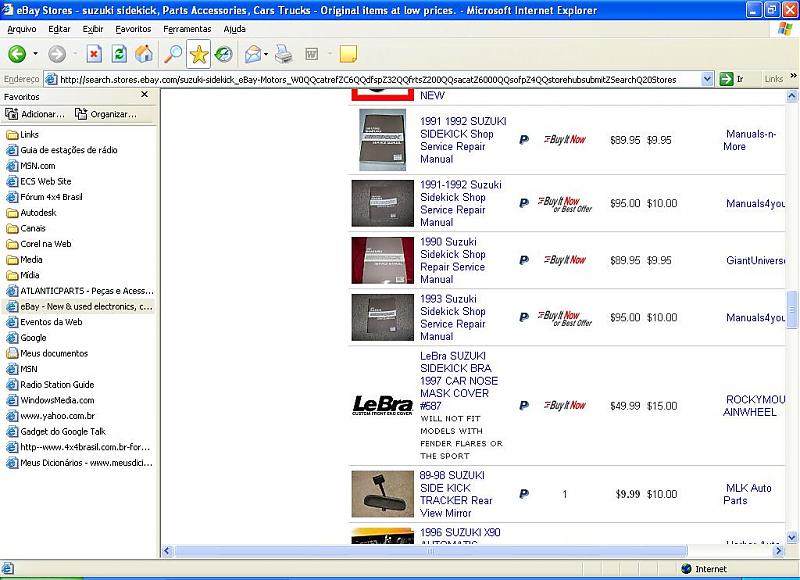Click the scroll down arrow of the page

pyautogui.click(x=791, y=537)
